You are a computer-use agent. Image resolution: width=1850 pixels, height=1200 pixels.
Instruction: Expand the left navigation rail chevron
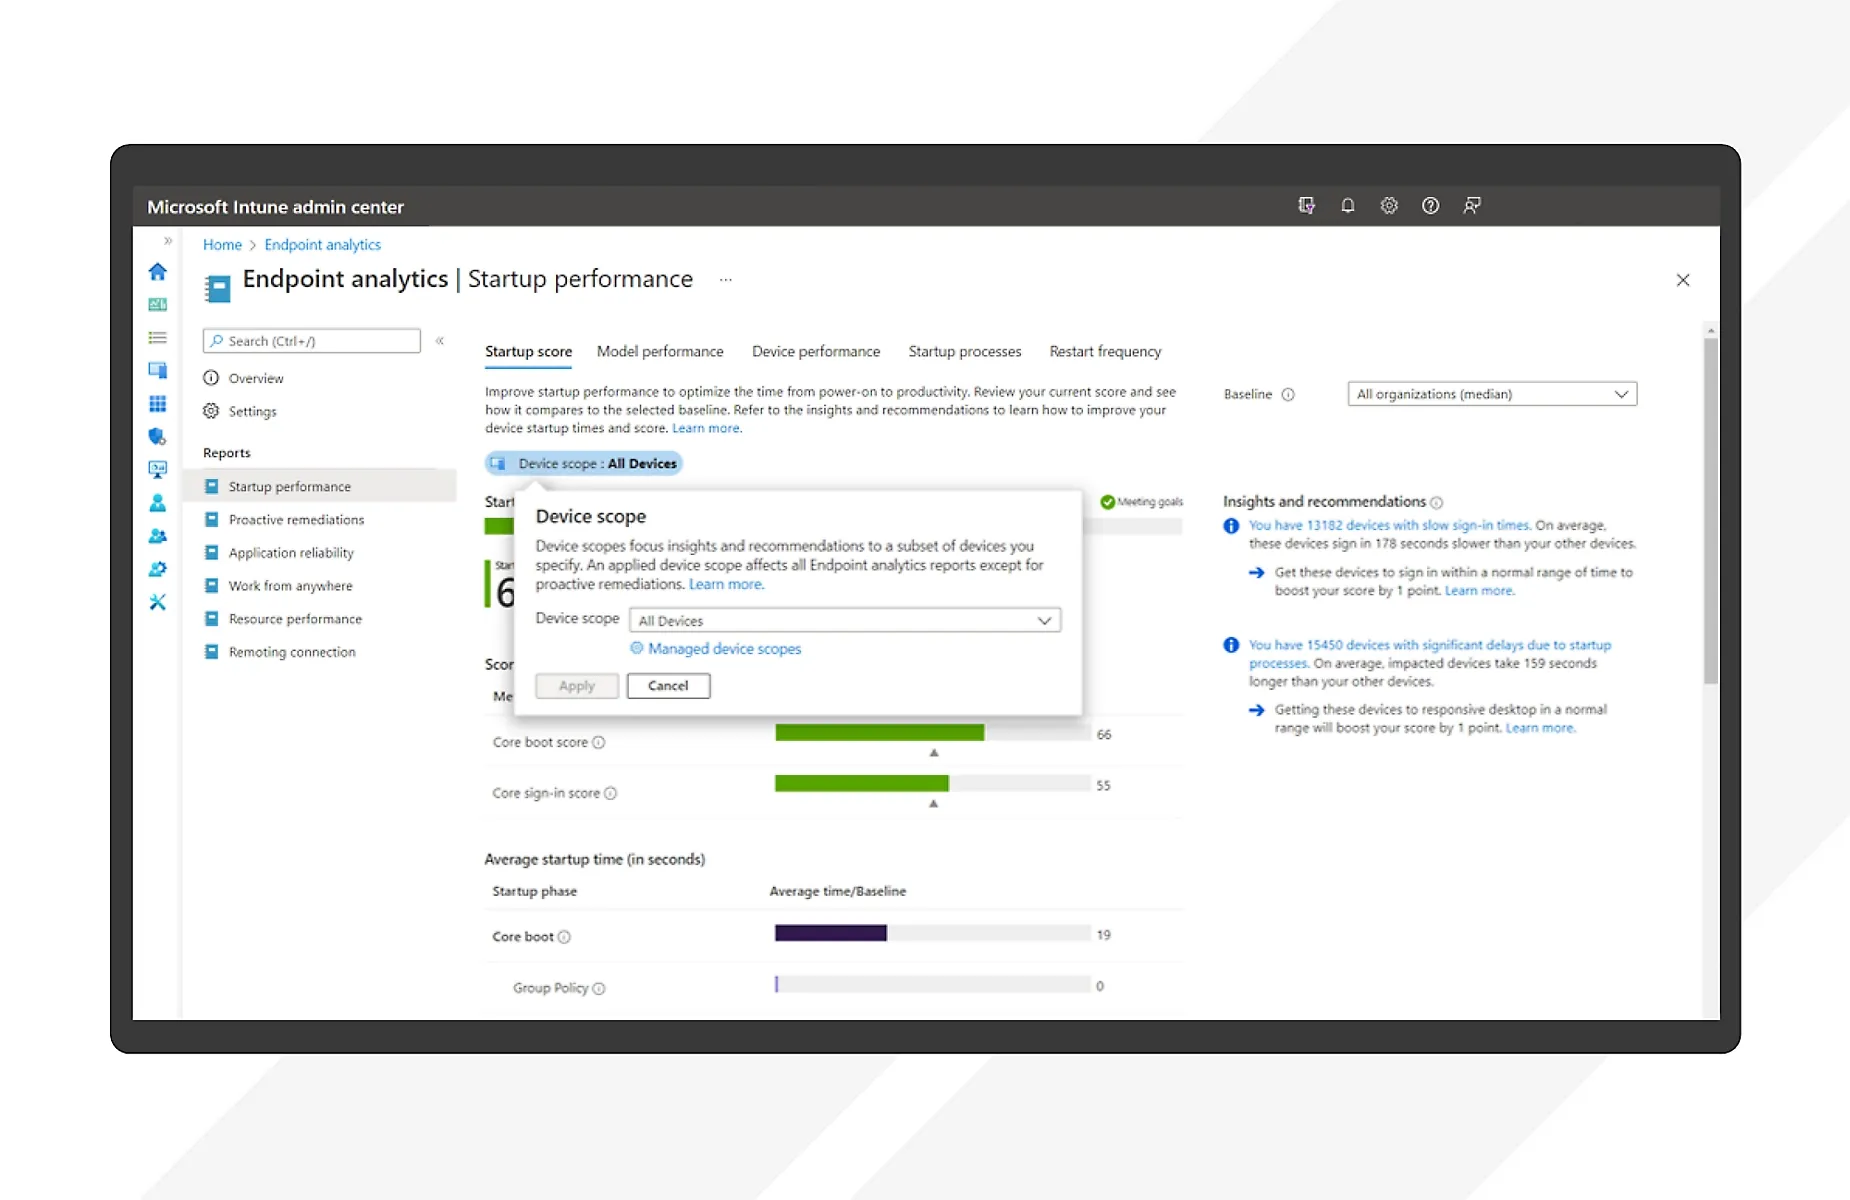pos(168,241)
